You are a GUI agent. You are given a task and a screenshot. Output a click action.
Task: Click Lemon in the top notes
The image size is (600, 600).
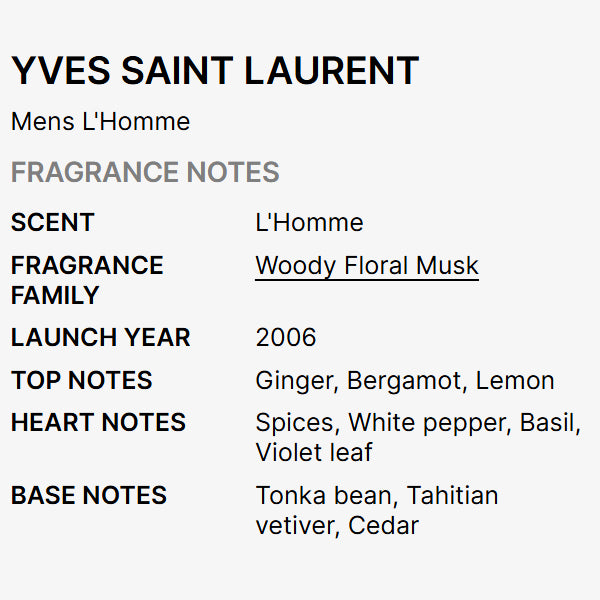pyautogui.click(x=515, y=380)
